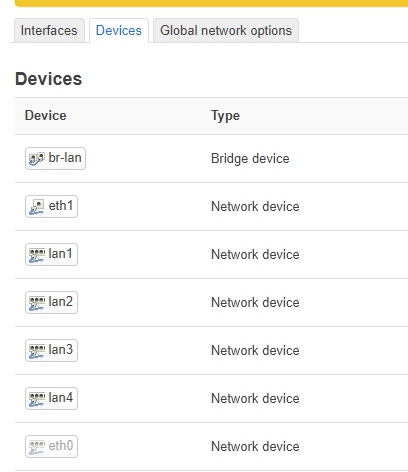Click the eth0 Network device type cell

pos(255,447)
